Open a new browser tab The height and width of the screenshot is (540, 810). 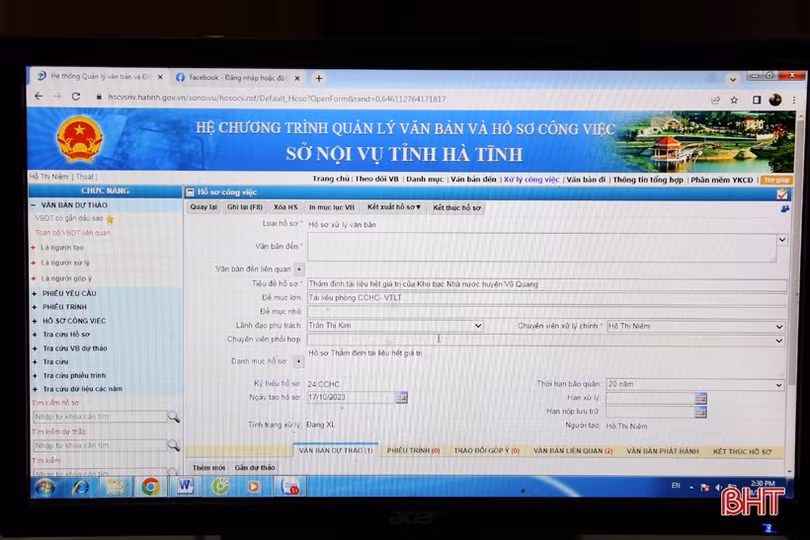coord(319,79)
